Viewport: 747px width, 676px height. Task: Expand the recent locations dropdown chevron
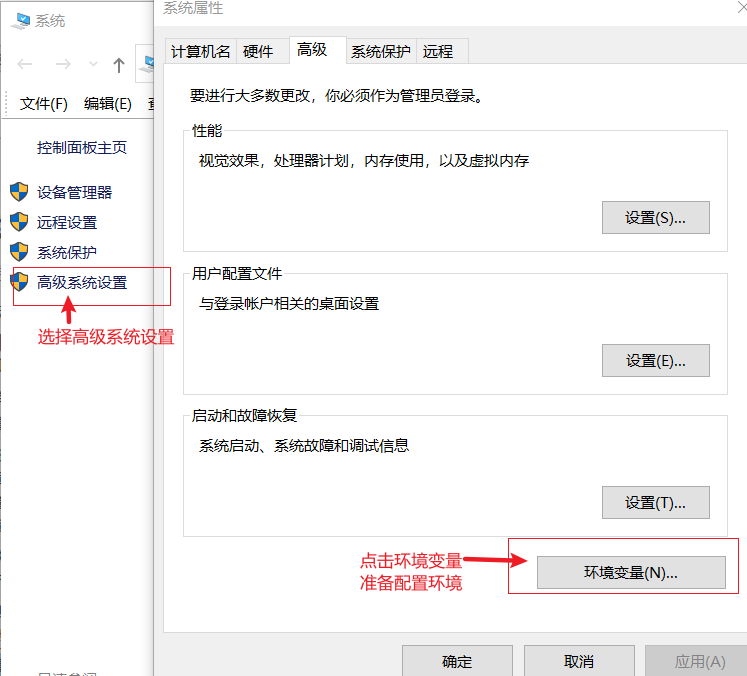click(x=93, y=65)
